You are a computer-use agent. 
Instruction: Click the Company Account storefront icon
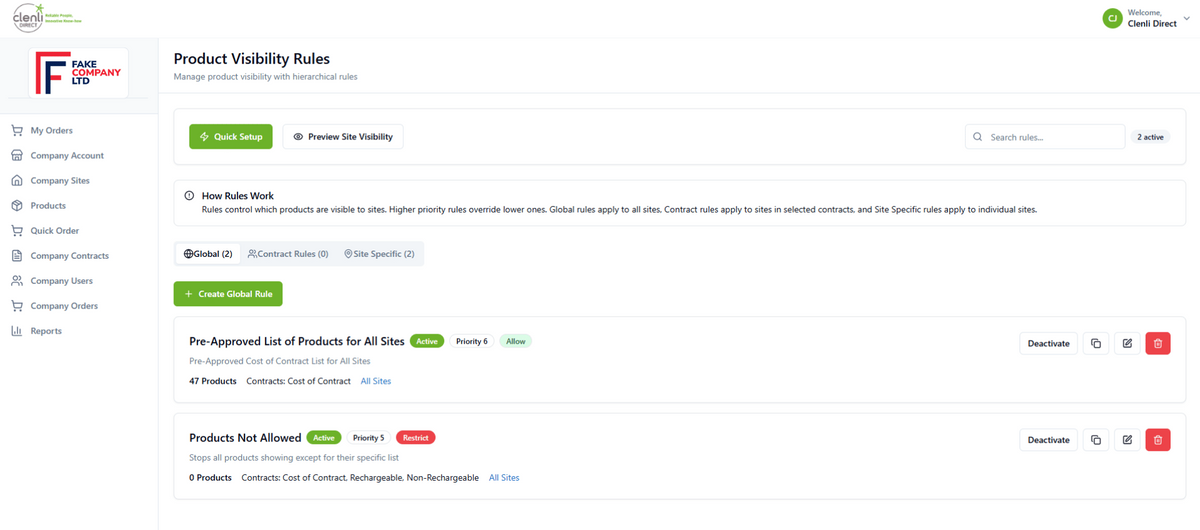tap(17, 155)
